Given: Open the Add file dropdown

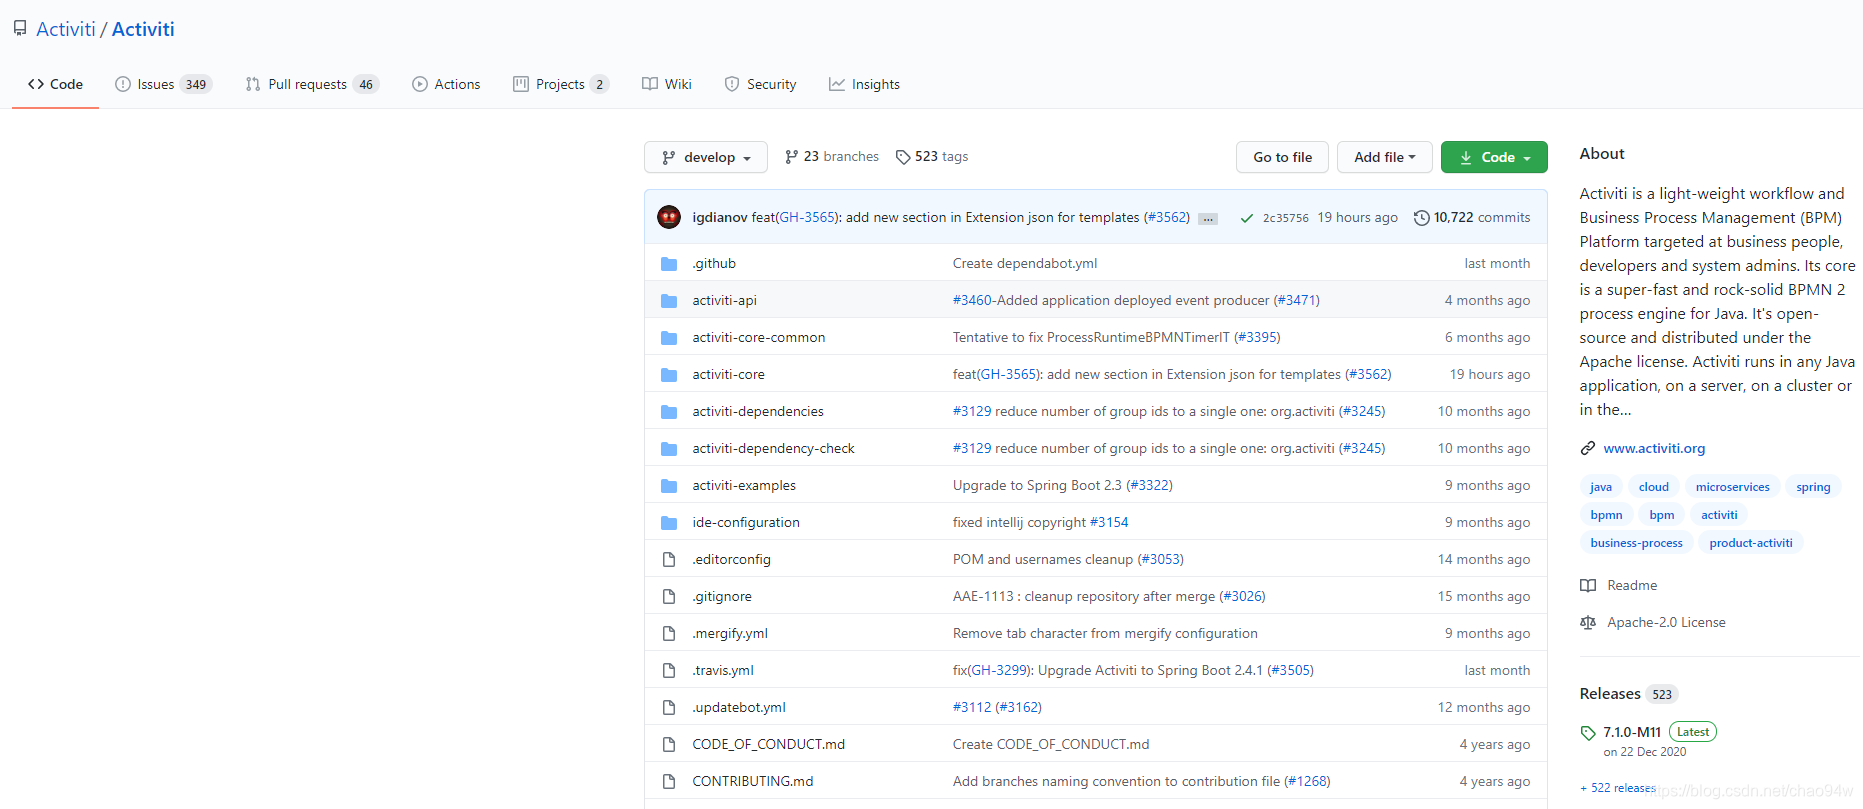Looking at the screenshot, I should [1384, 157].
